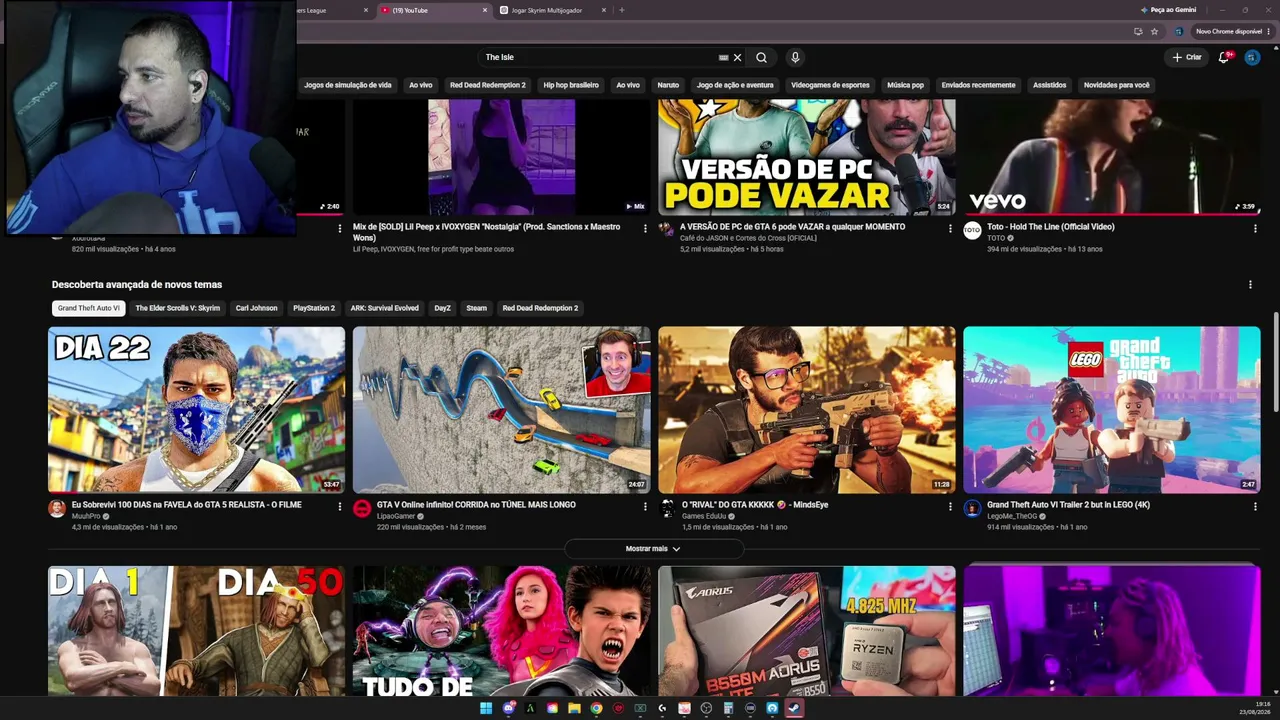This screenshot has width=1280, height=720.
Task: Open TOTO channel avatar
Action: (972, 230)
